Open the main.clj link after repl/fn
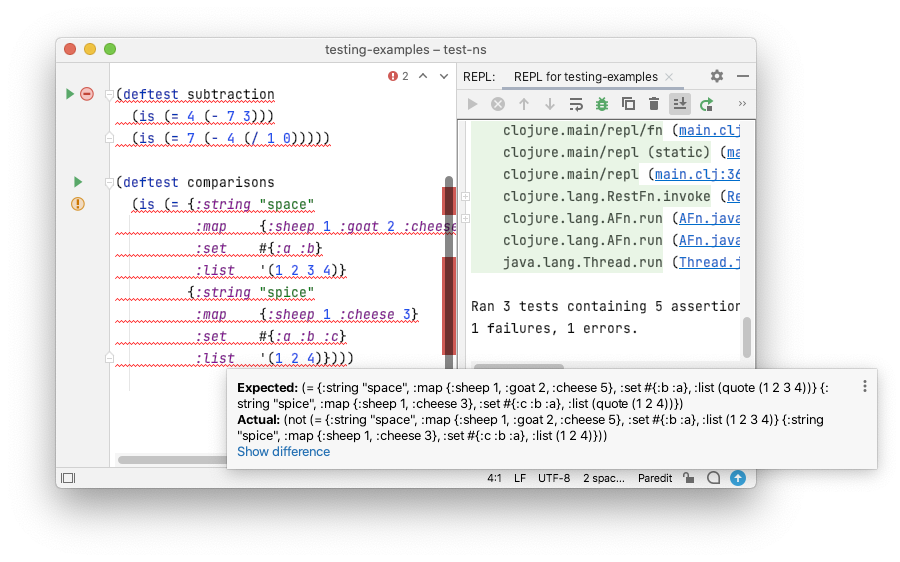The width and height of the screenshot is (900, 562). [709, 130]
